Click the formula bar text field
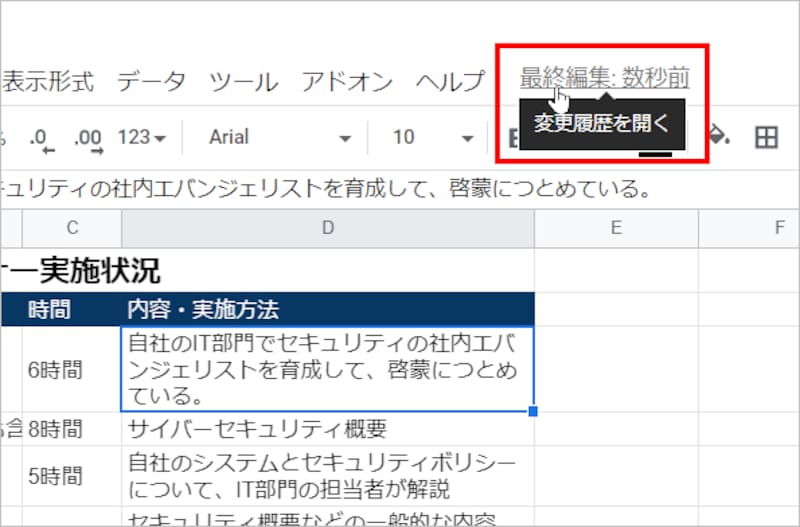 coord(400,189)
